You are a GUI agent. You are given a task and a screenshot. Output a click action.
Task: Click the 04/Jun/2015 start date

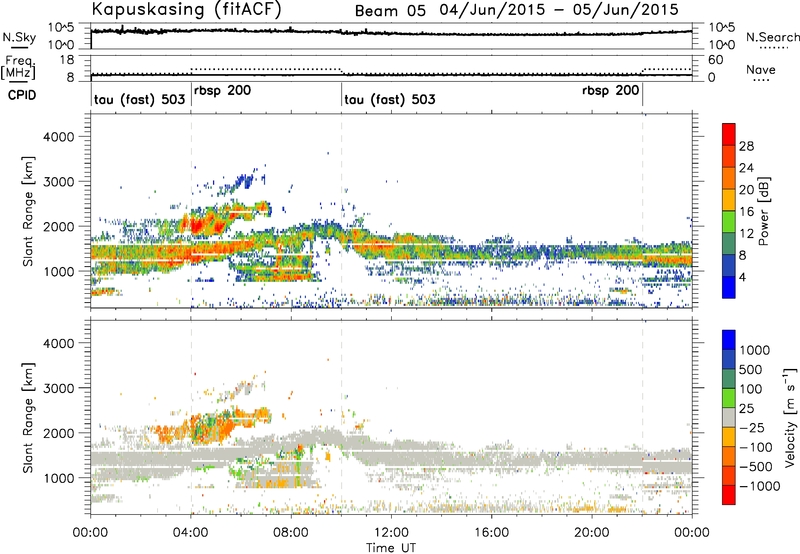pos(490,10)
